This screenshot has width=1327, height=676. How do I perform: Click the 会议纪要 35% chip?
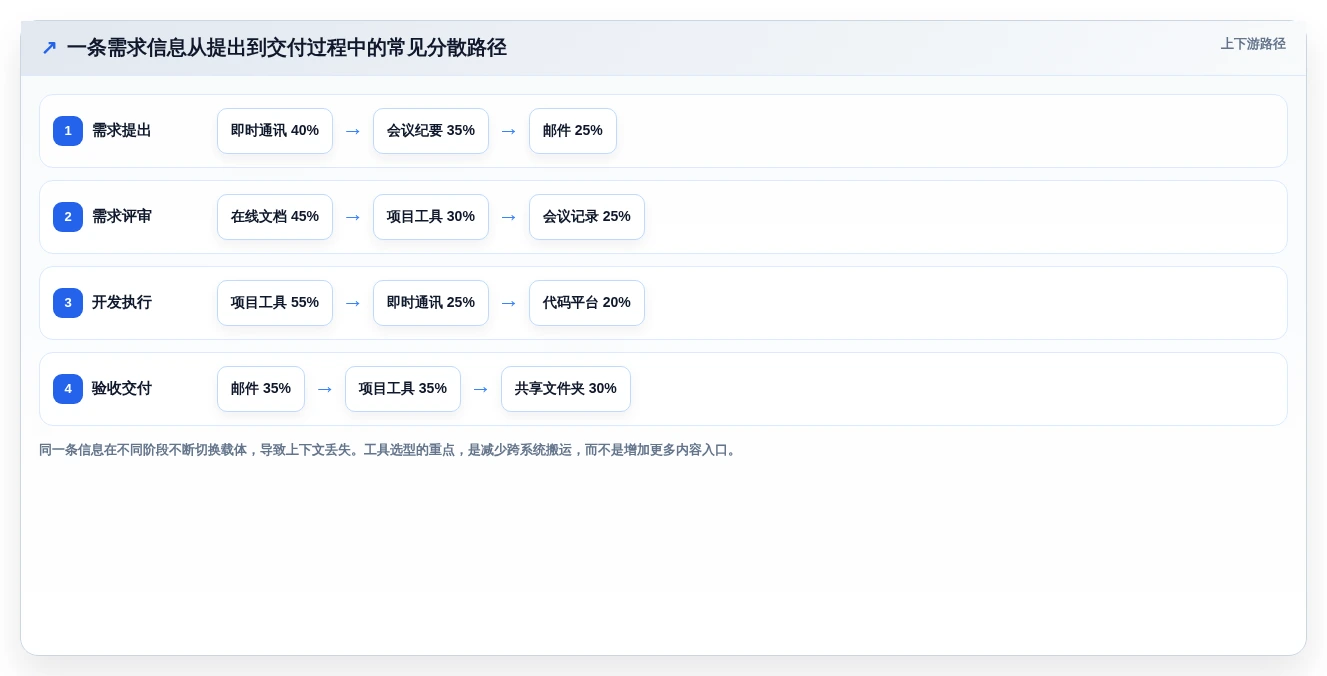pos(431,131)
